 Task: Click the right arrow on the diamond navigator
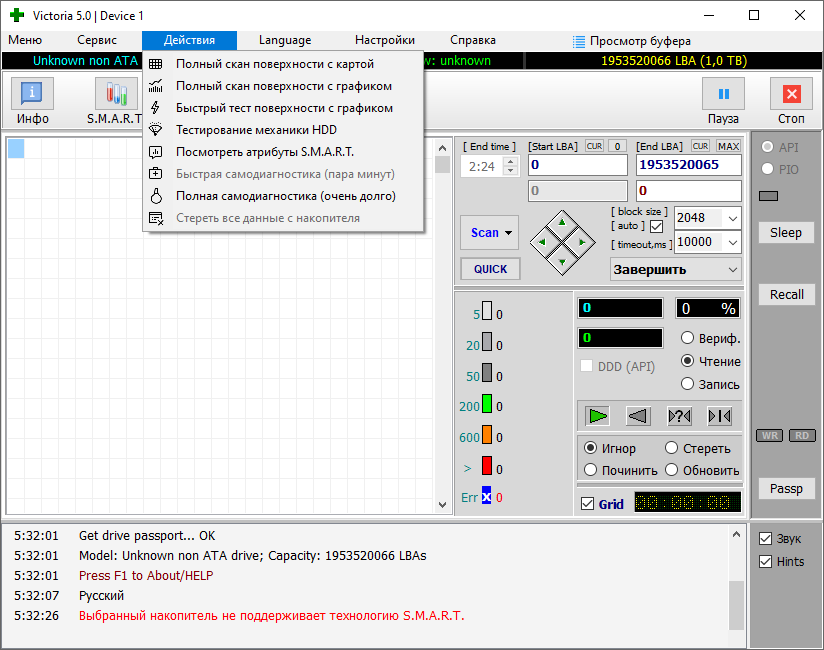pyautogui.click(x=582, y=242)
